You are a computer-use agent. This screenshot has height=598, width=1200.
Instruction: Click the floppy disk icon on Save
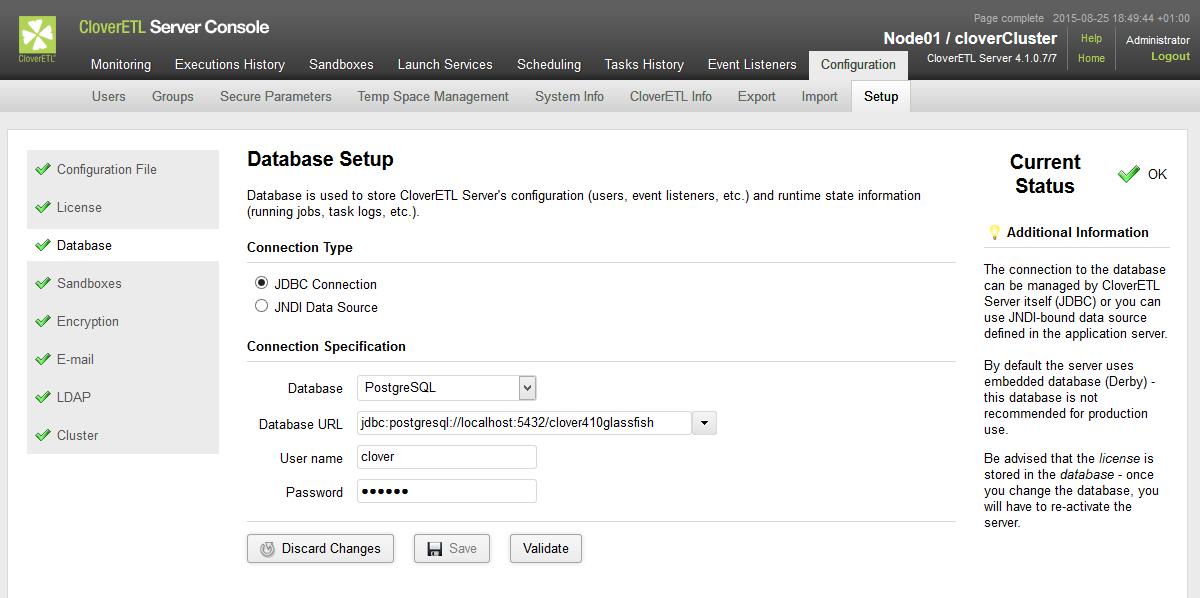435,549
